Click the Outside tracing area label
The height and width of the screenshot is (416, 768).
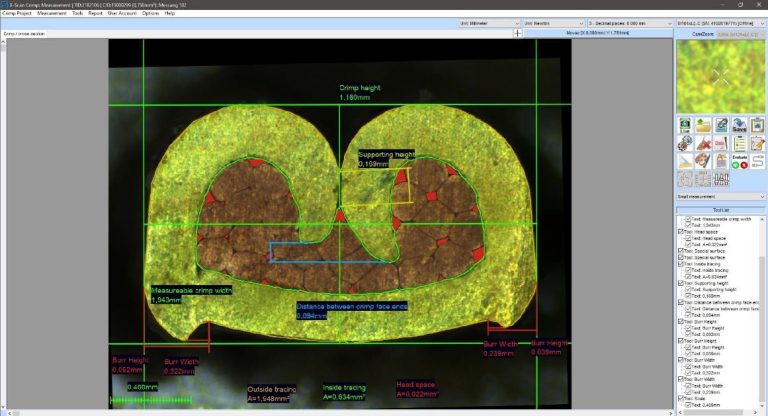[271, 394]
